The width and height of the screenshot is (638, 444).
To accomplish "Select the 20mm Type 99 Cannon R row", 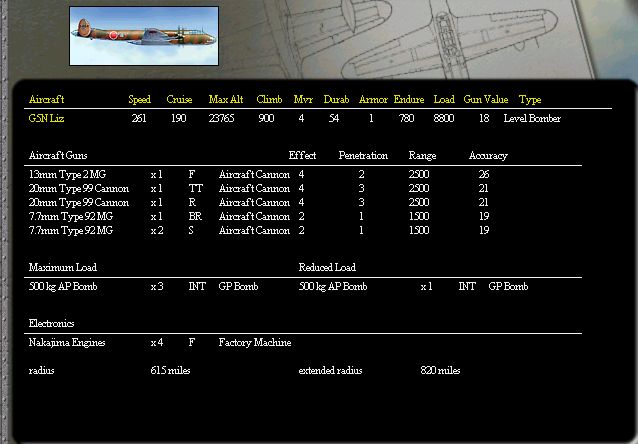I will click(259, 202).
